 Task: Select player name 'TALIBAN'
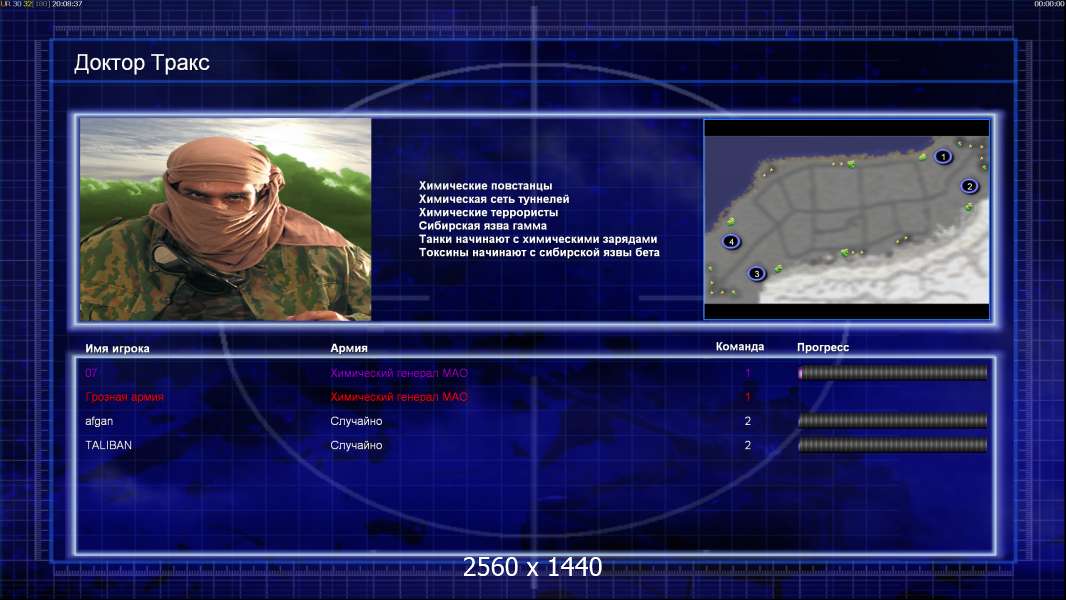[109, 445]
